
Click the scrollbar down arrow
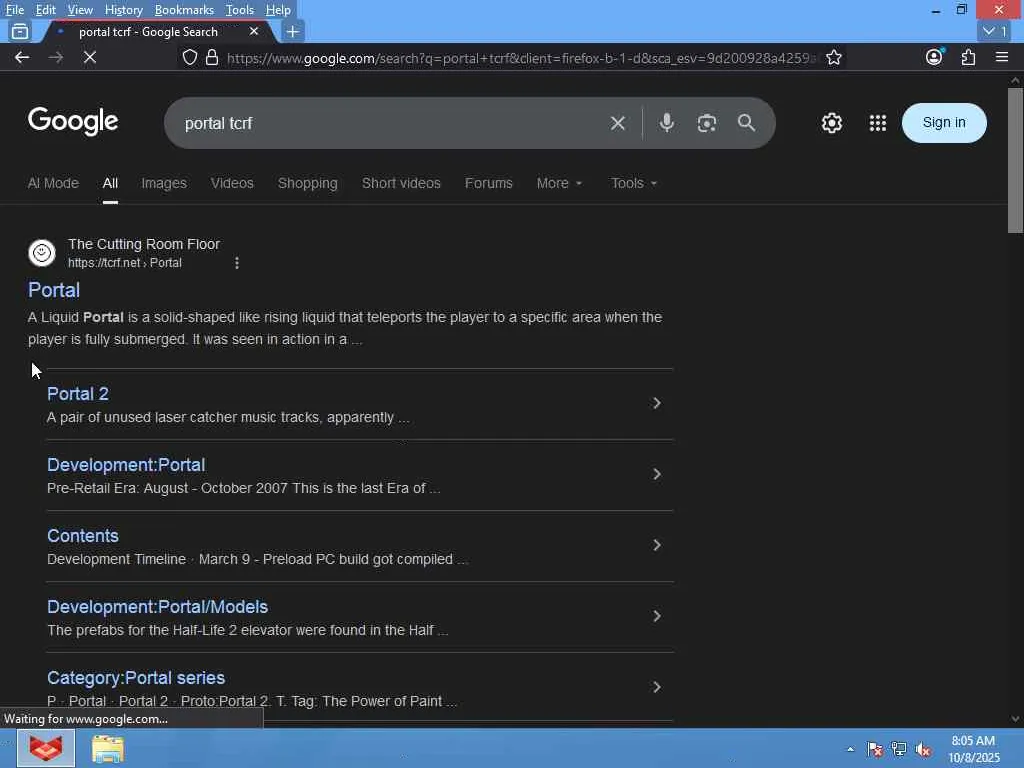click(x=1015, y=719)
